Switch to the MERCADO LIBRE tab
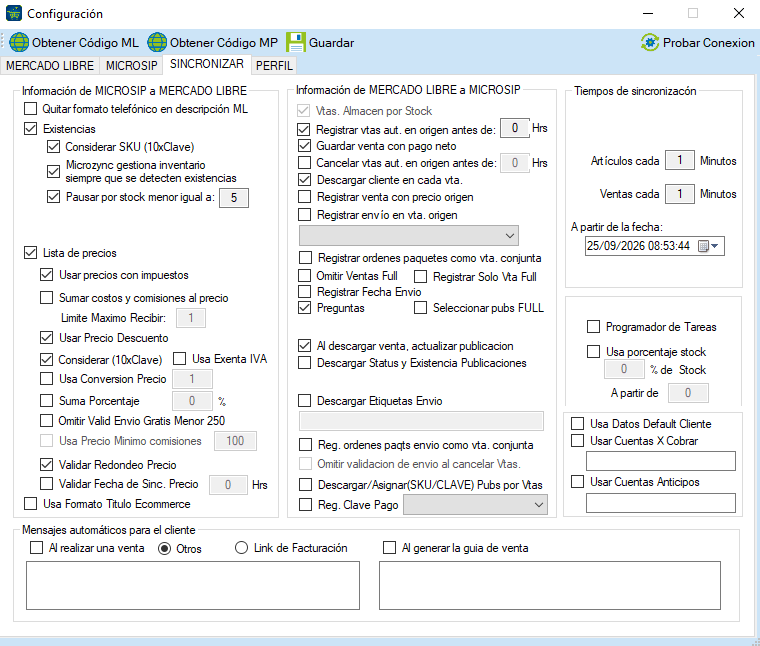This screenshot has width=760, height=646. click(x=50, y=65)
